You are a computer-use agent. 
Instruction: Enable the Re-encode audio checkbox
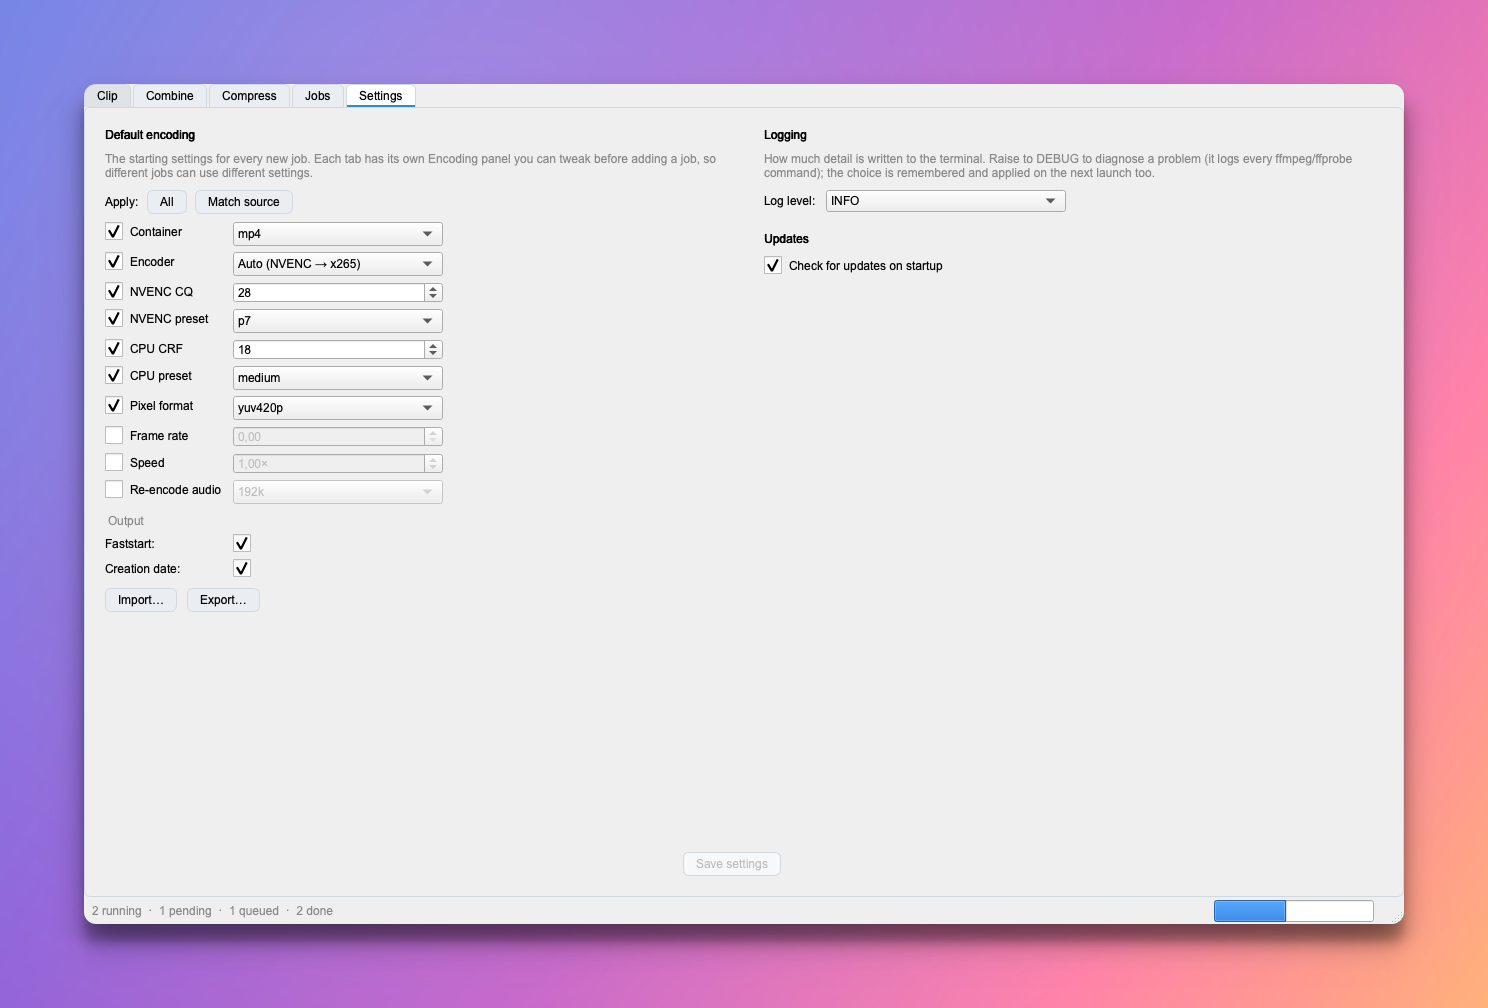click(x=114, y=489)
